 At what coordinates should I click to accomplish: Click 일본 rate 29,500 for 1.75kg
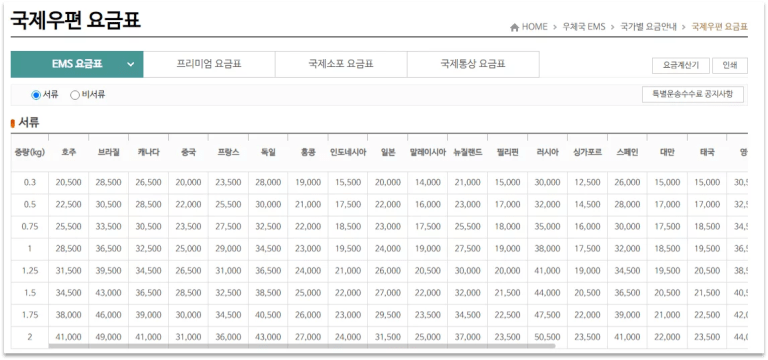pyautogui.click(x=387, y=315)
